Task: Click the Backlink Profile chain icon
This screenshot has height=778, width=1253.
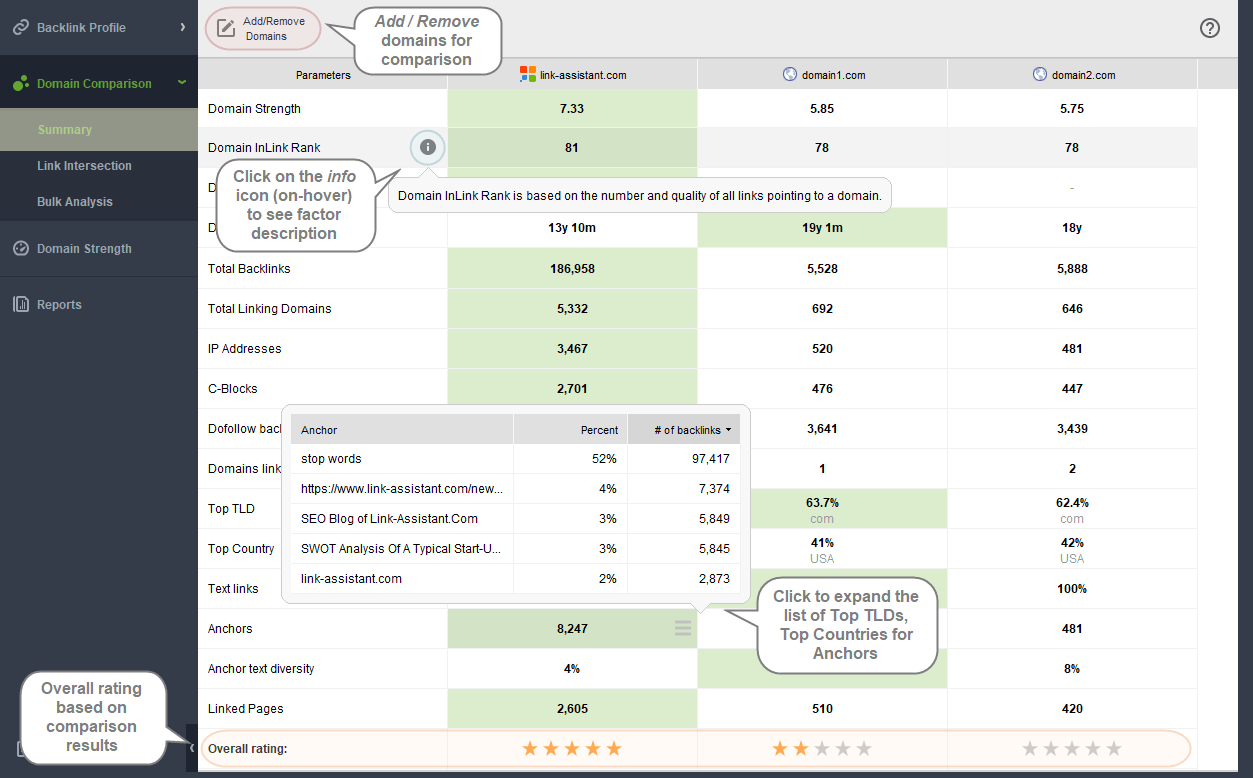Action: point(20,28)
